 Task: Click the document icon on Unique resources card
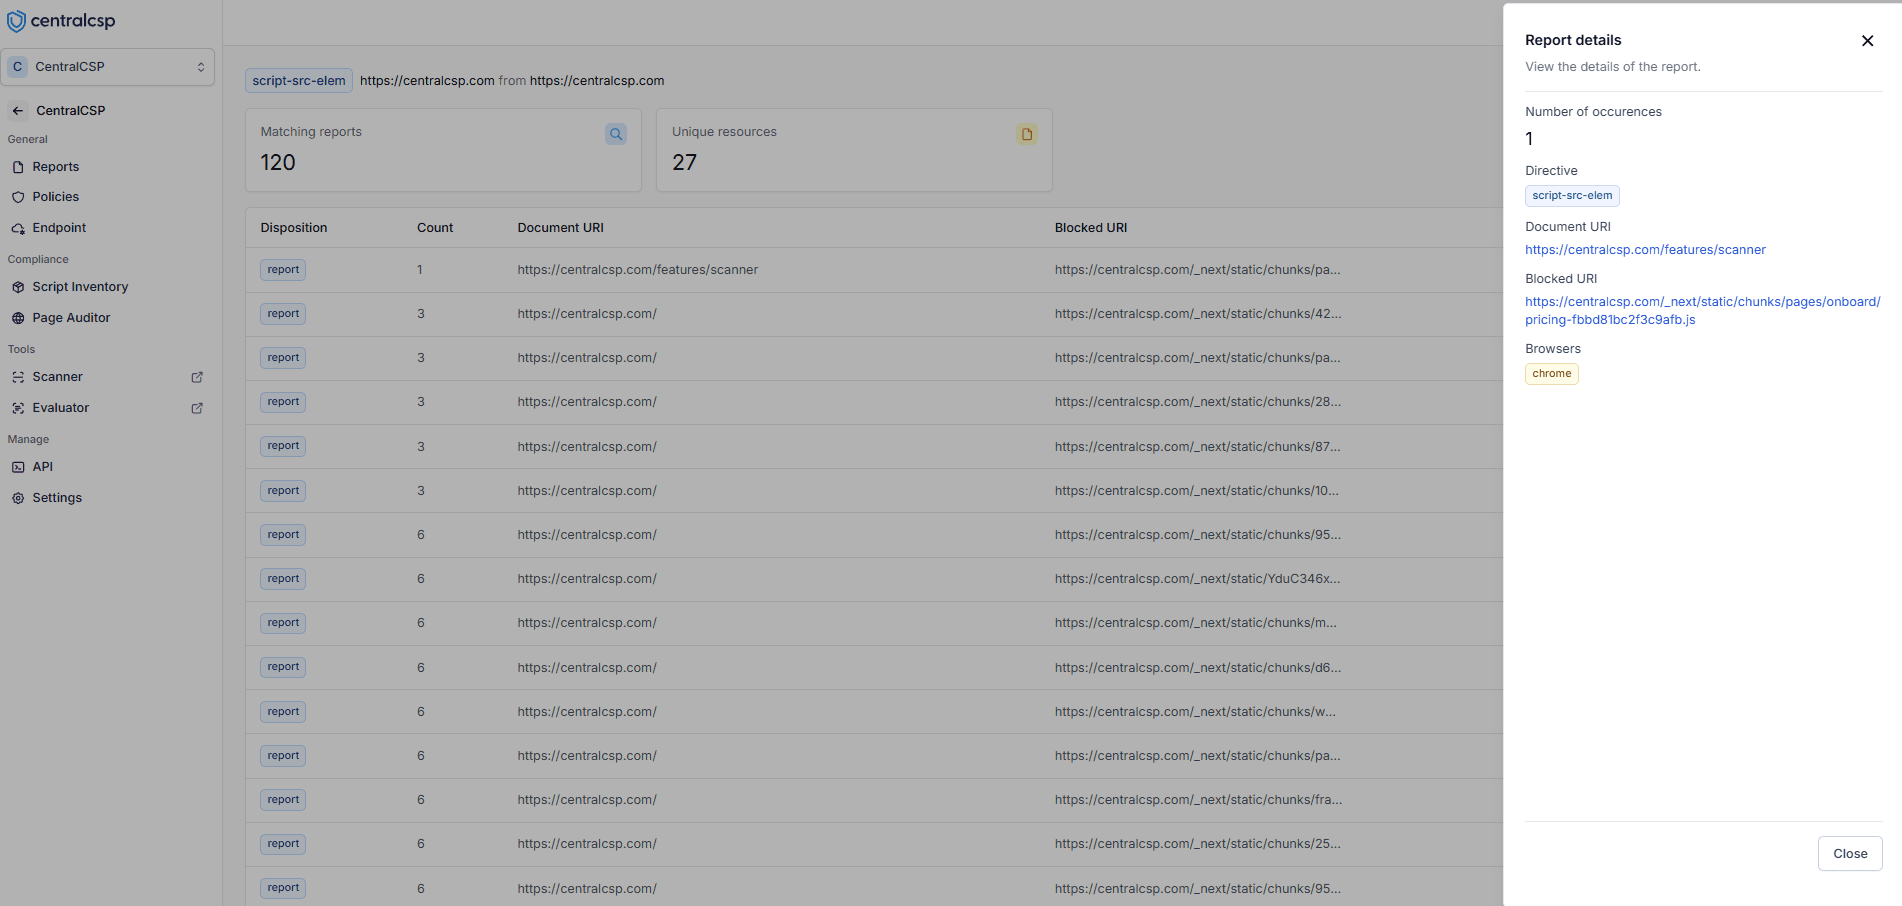tap(1026, 133)
